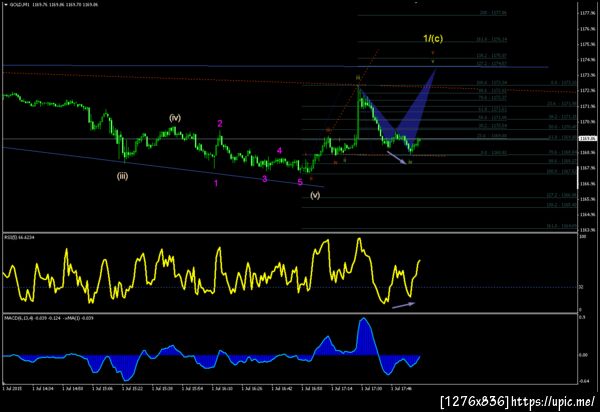
Task: Select the current price tag on price axis
Action: click(588, 138)
